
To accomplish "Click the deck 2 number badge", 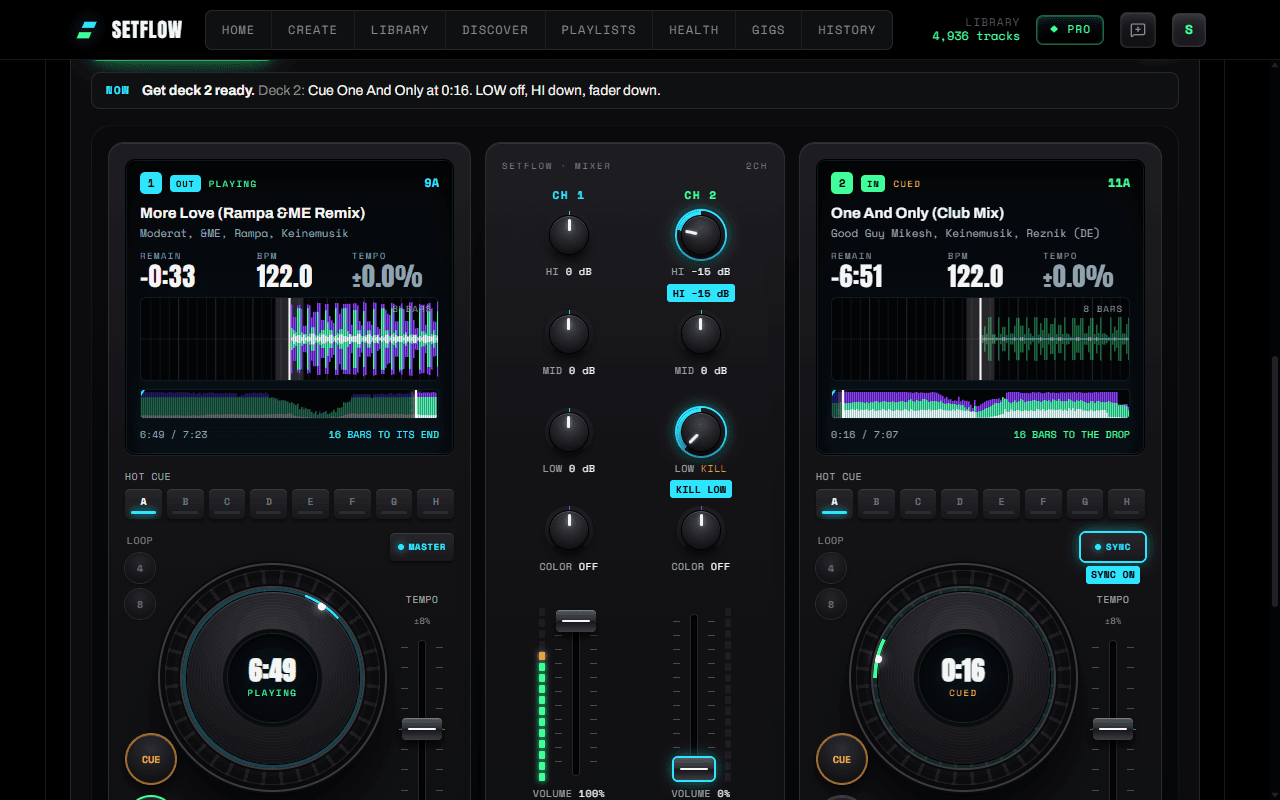I will coord(842,183).
